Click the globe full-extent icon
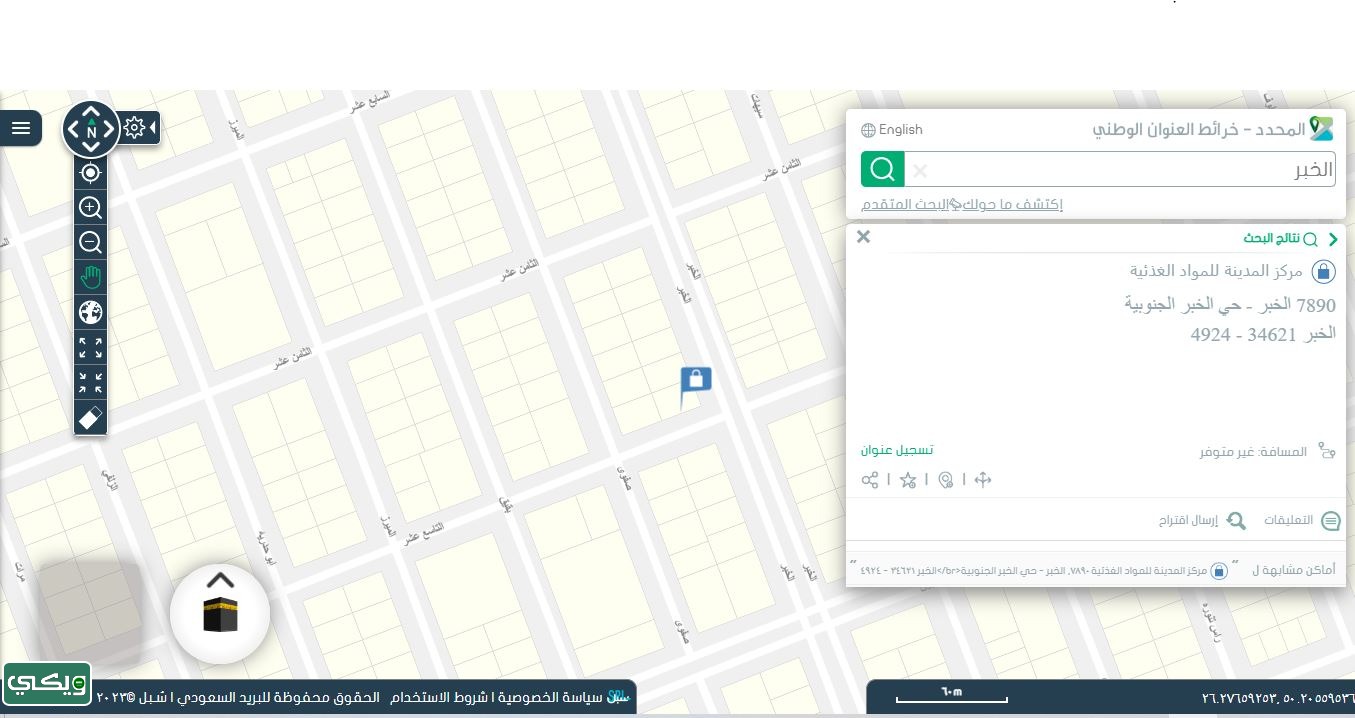This screenshot has height=718, width=1355. coord(90,313)
